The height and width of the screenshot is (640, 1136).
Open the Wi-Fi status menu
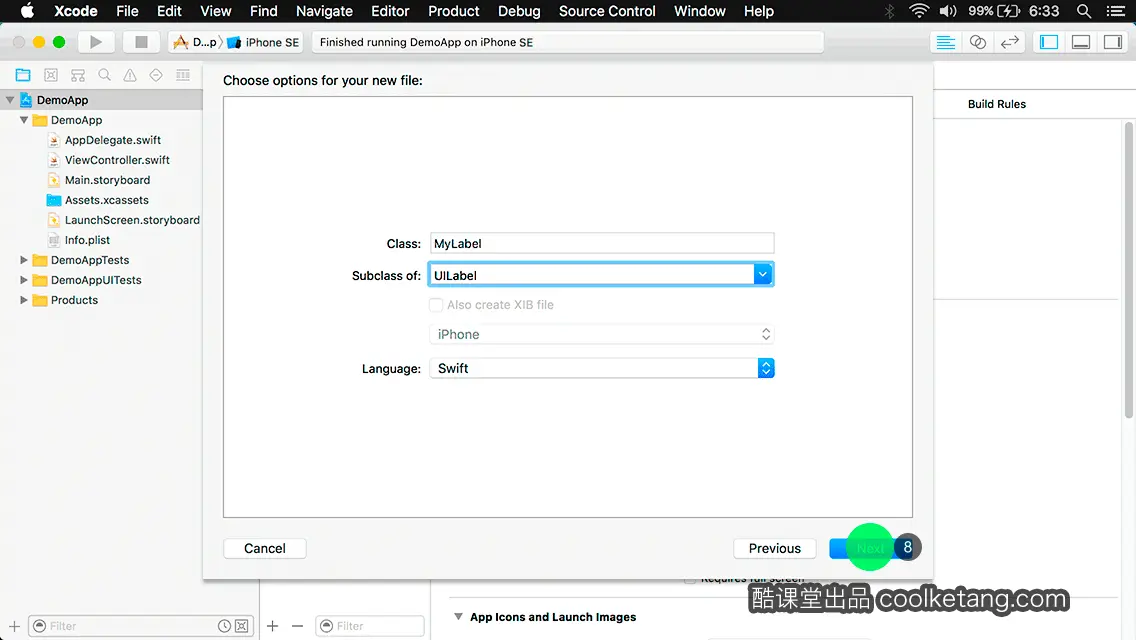point(919,11)
